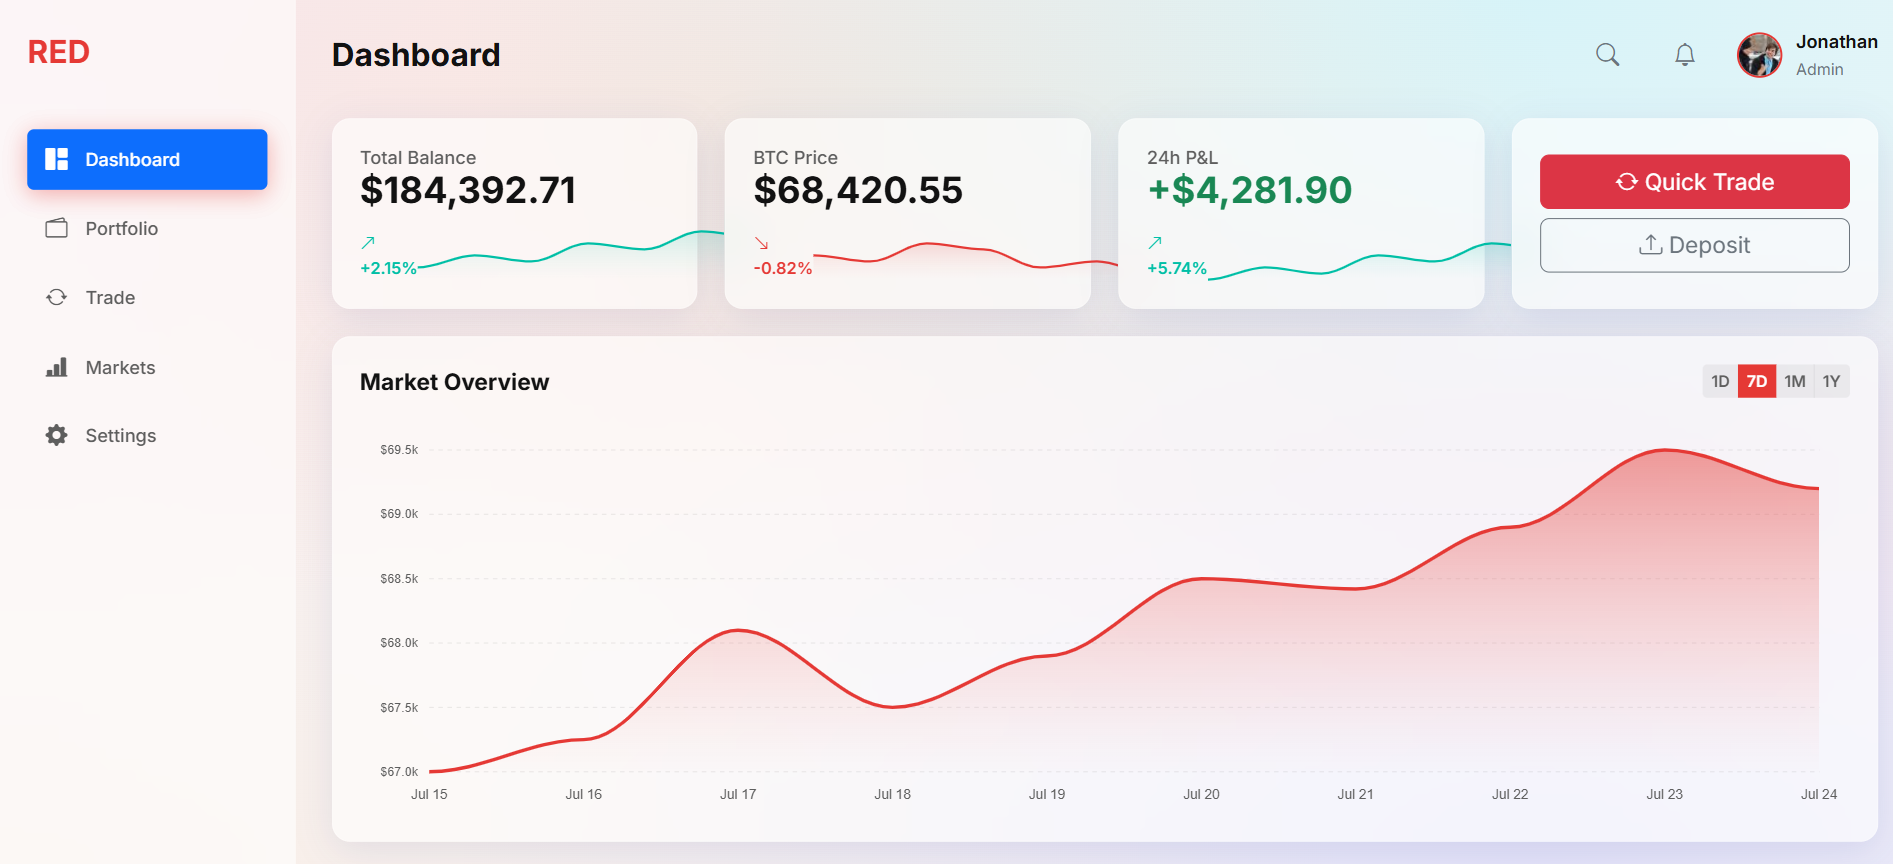Screen dimensions: 1893x864
Task: Click the Dashboard grid icon in sidebar
Action: click(x=57, y=159)
